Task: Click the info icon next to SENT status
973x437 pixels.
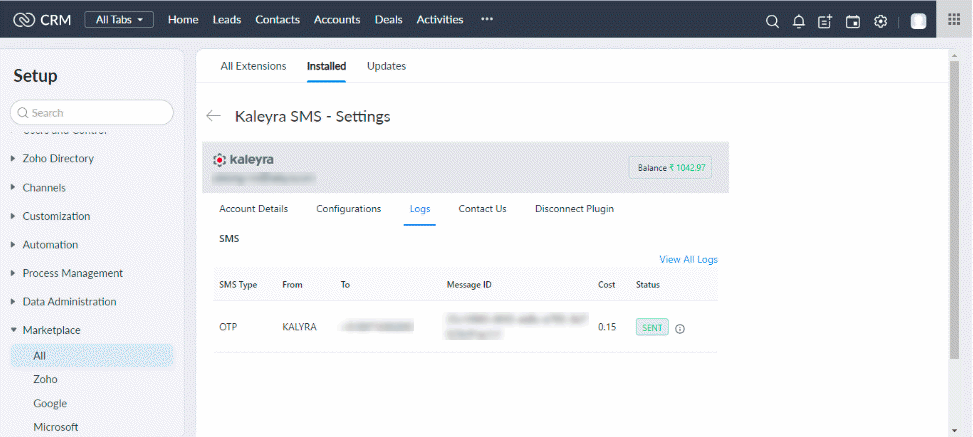Action: (680, 328)
